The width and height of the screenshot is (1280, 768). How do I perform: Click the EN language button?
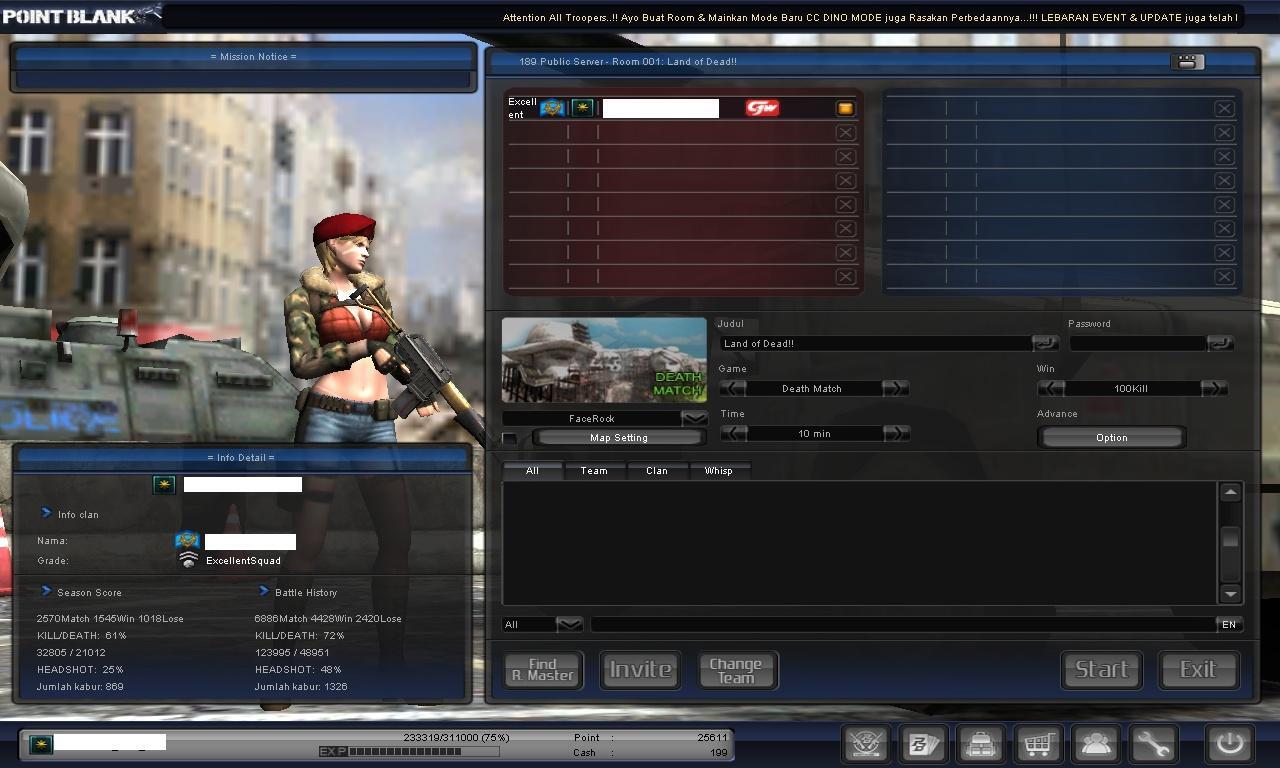click(1229, 624)
